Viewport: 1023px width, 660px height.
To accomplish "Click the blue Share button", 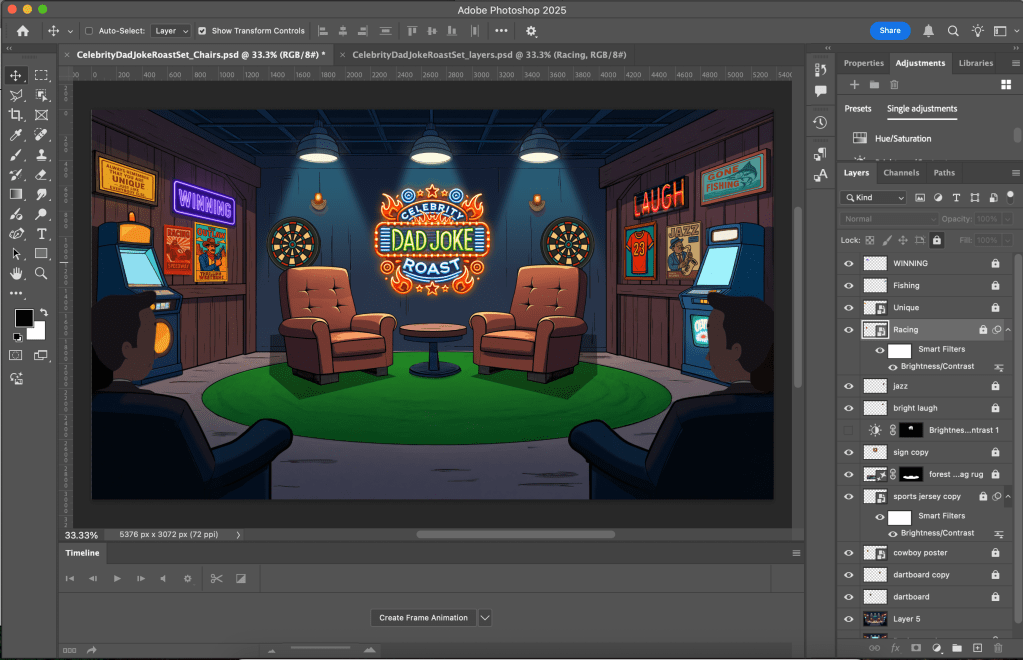I will tap(890, 31).
